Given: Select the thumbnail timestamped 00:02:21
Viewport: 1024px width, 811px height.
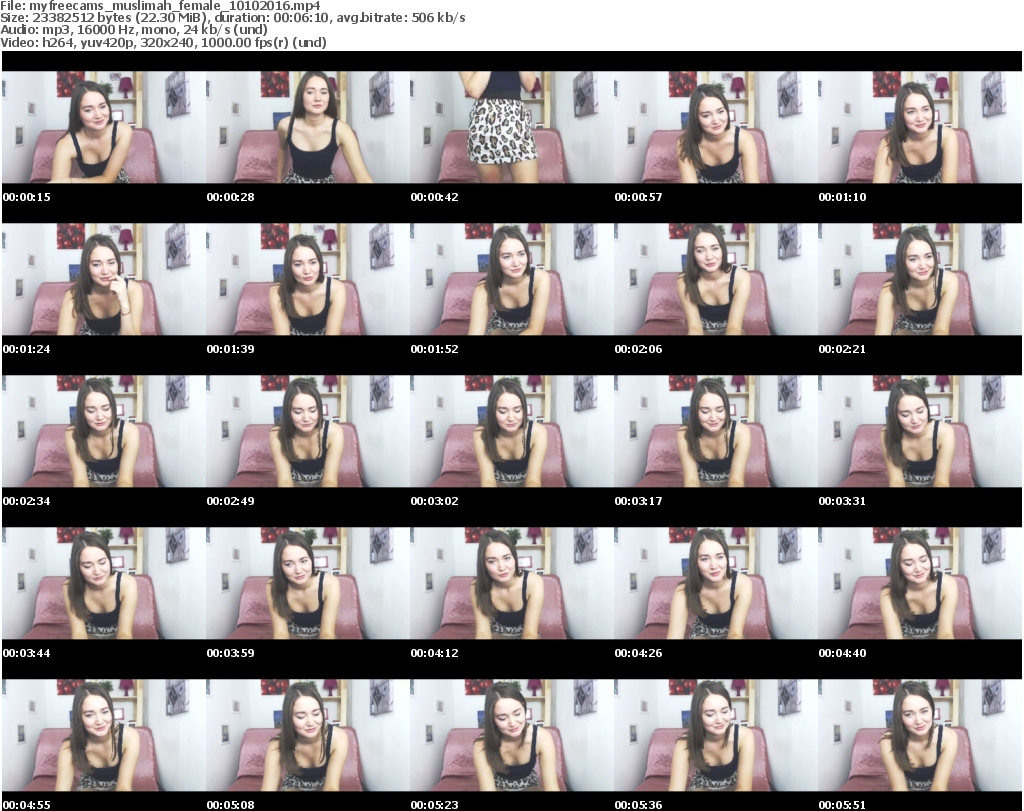Looking at the screenshot, I should coord(920,279).
